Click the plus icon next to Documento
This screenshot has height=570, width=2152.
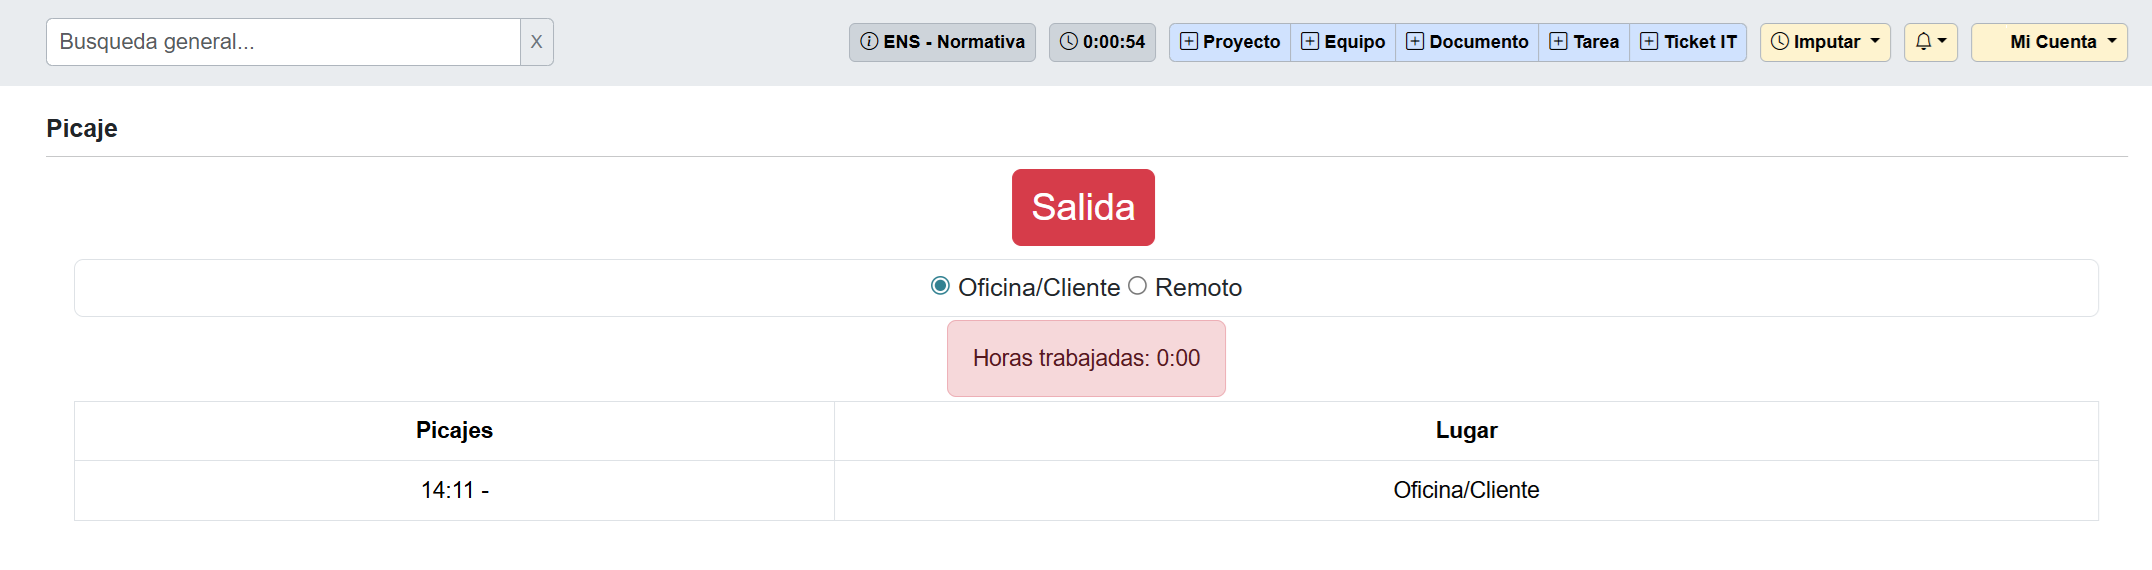click(1414, 42)
